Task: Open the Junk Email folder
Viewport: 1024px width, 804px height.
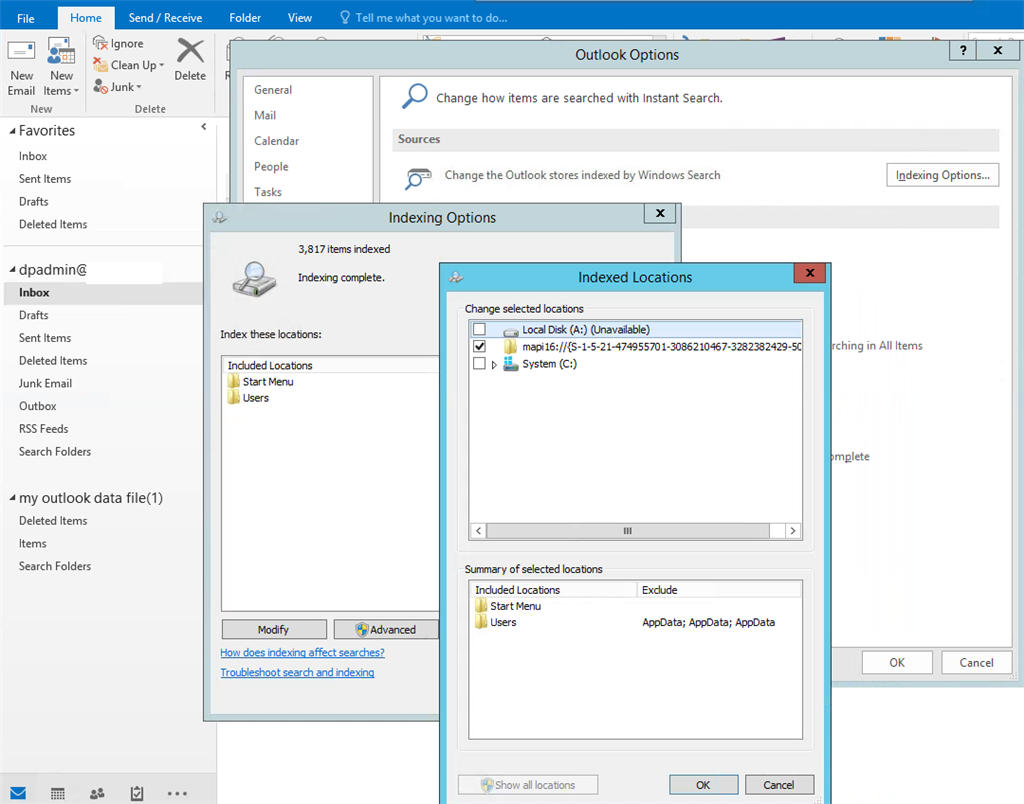Action: coord(45,383)
